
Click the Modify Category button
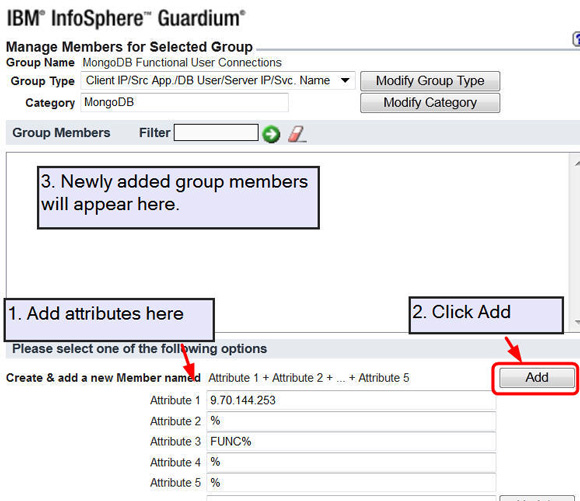click(430, 102)
